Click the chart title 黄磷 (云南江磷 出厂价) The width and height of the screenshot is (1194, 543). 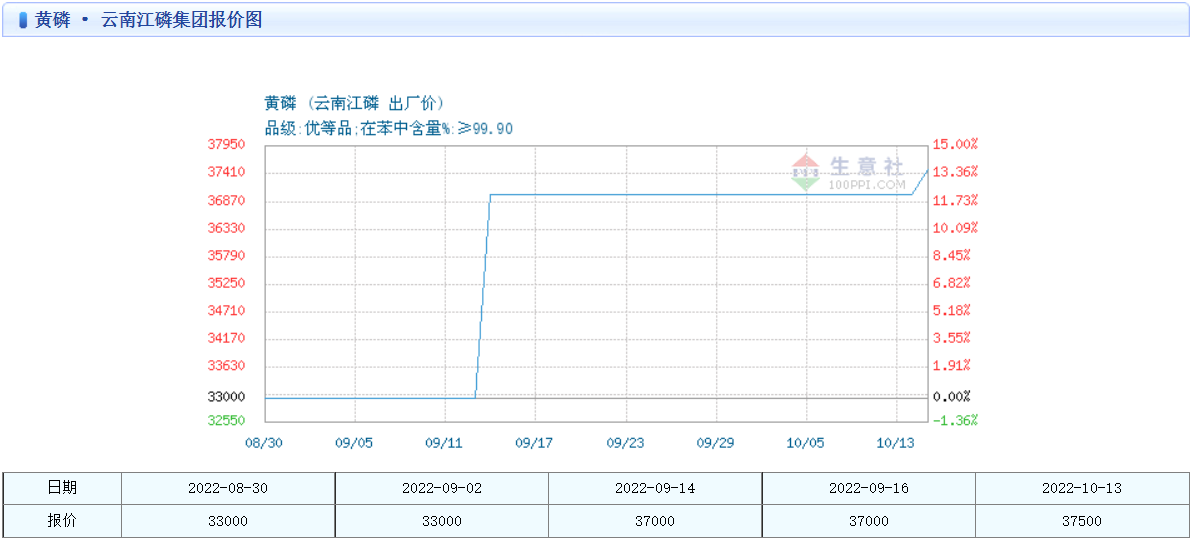click(354, 104)
